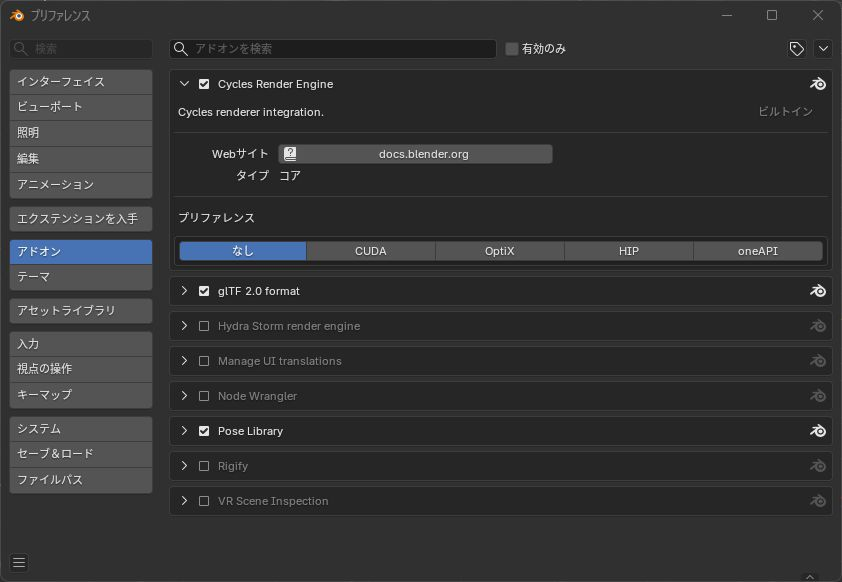This screenshot has width=842, height=582.
Task: Click Blender icon on the Node Wrangler row
Action: pyautogui.click(x=818, y=396)
